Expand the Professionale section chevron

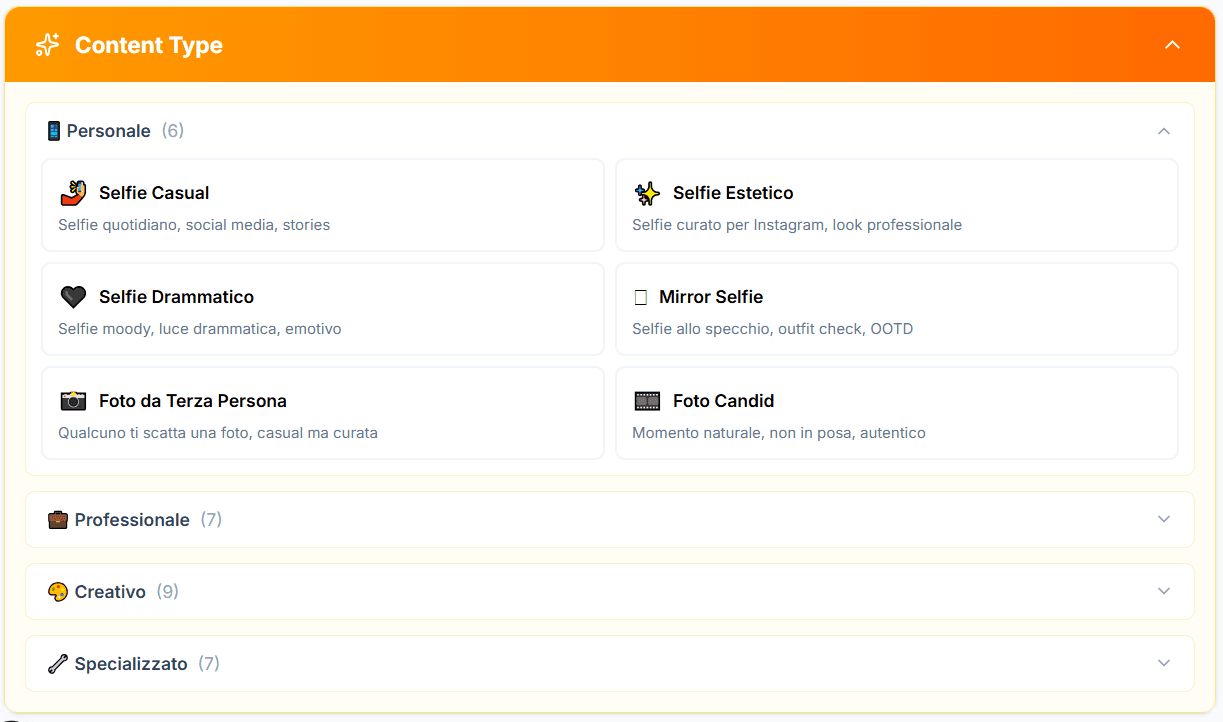[x=1163, y=519]
